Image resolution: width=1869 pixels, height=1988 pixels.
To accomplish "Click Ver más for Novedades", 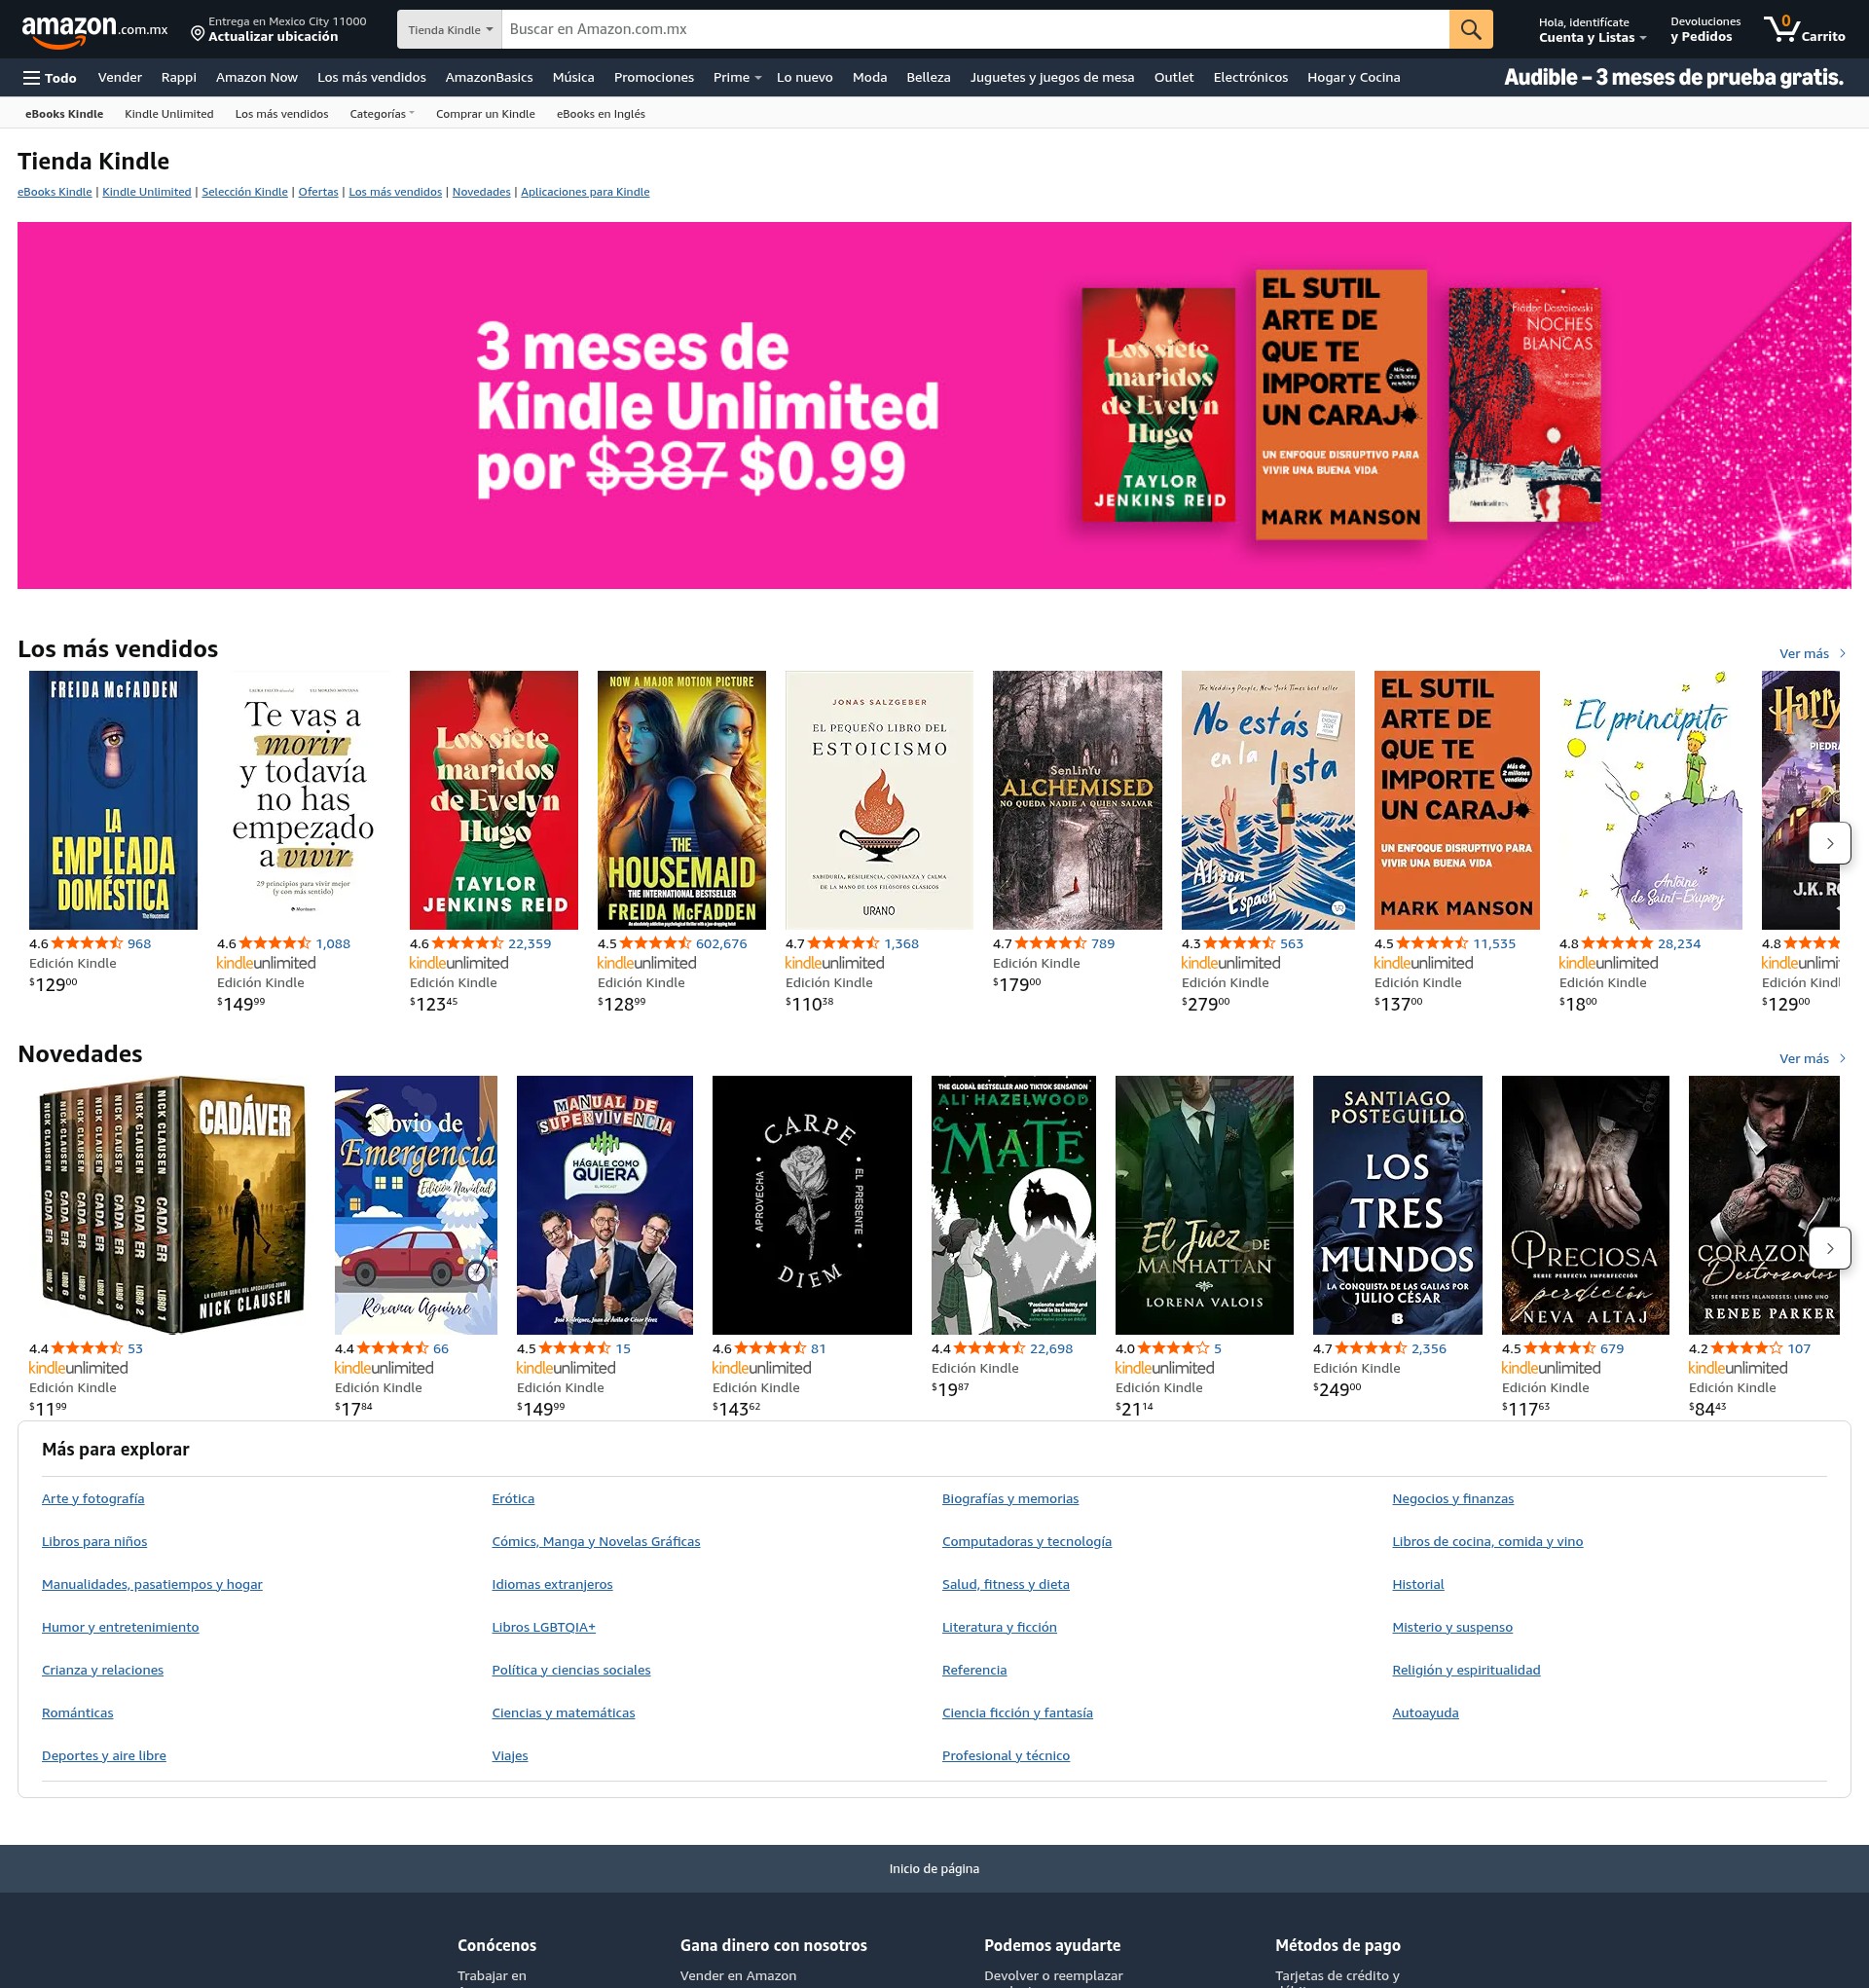I will (1811, 1059).
